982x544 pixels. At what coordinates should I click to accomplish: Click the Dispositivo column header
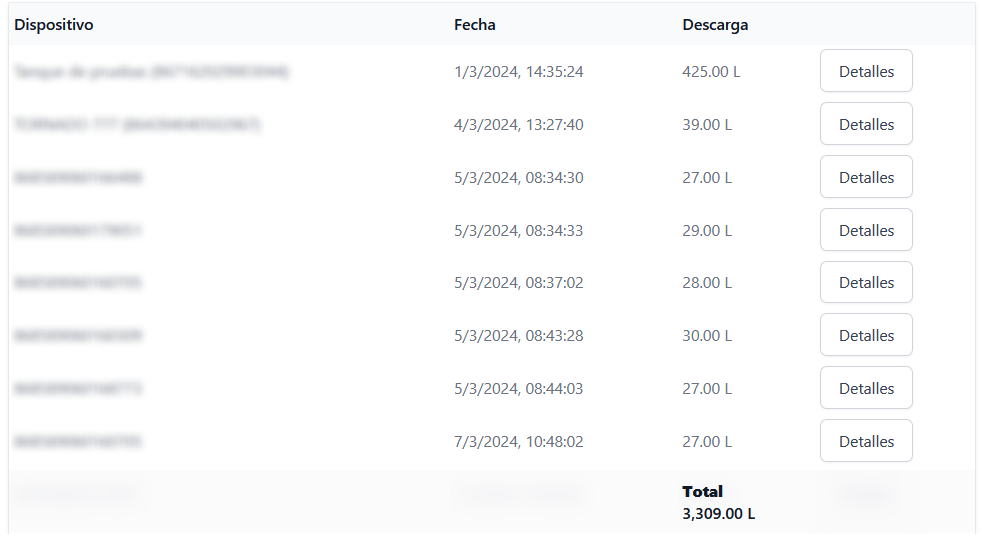[x=54, y=25]
